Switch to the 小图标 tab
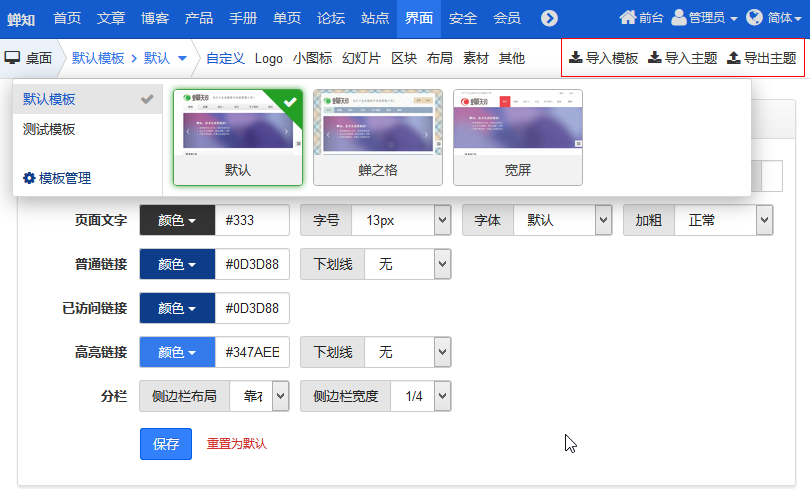The width and height of the screenshot is (810, 495). (x=313, y=58)
